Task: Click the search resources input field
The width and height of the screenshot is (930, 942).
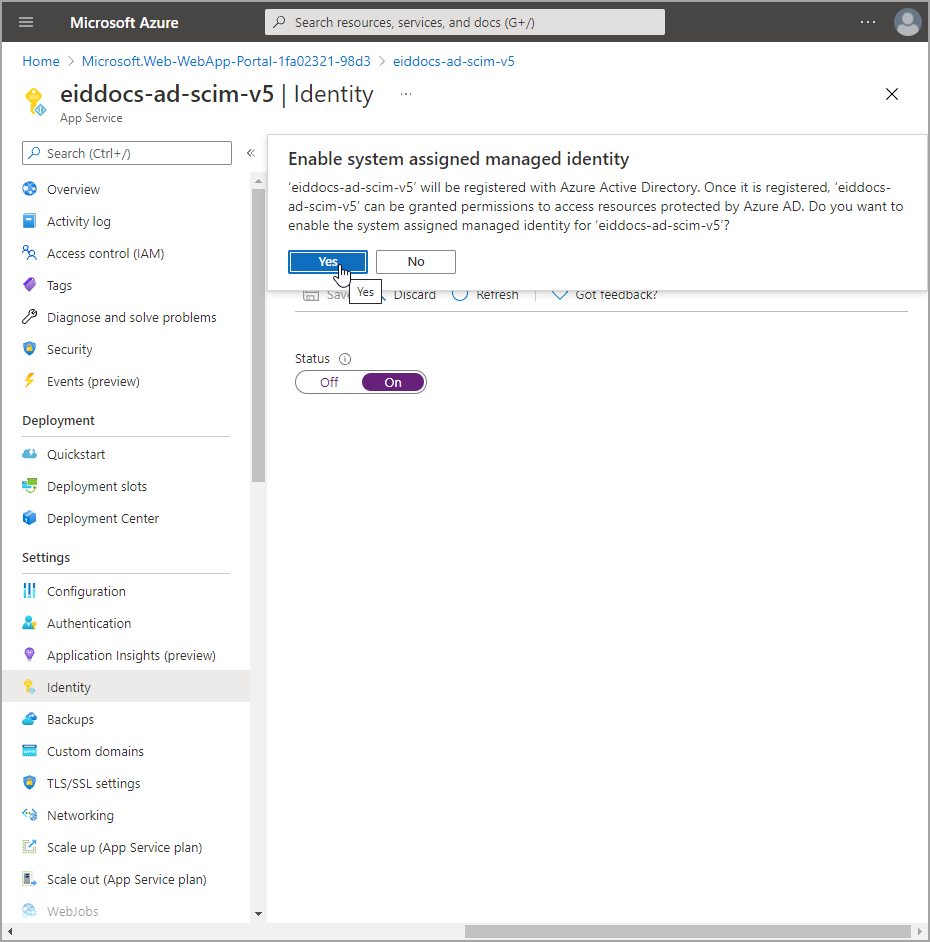Action: (x=465, y=22)
